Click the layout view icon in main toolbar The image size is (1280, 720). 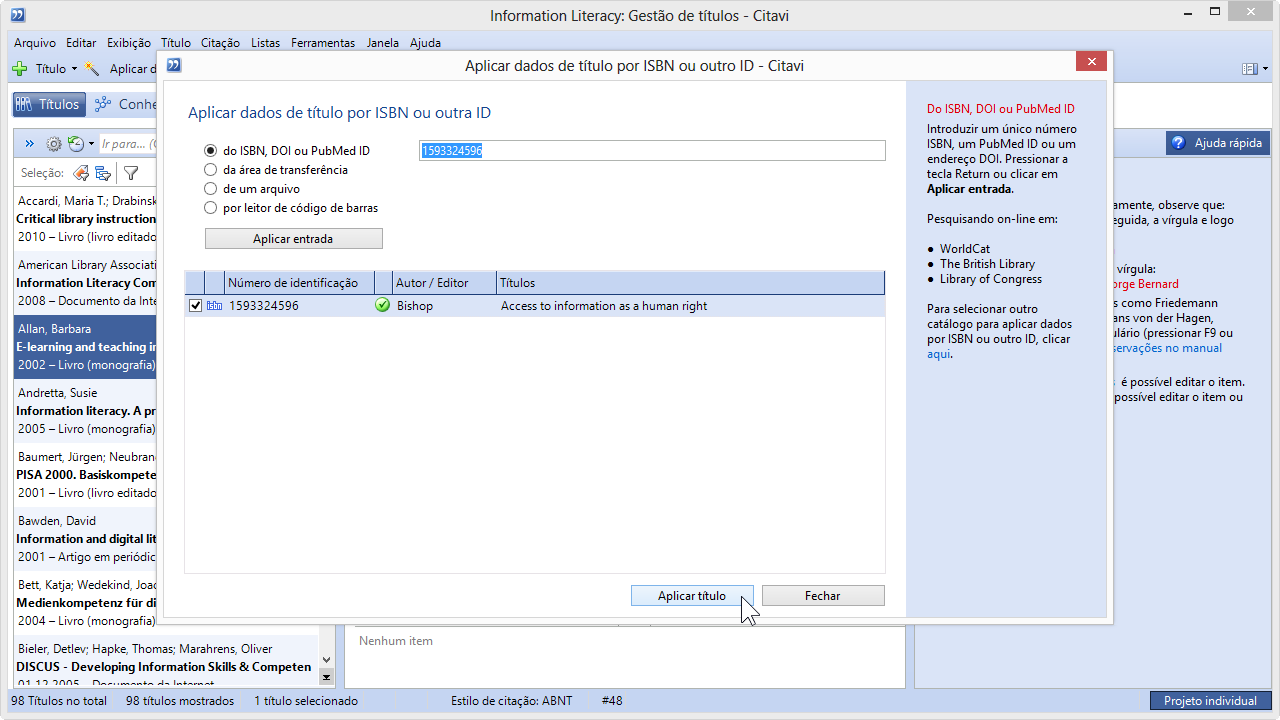[1249, 69]
